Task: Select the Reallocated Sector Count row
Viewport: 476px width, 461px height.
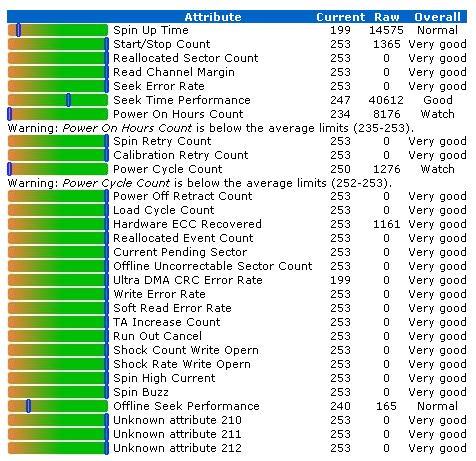Action: [237, 58]
